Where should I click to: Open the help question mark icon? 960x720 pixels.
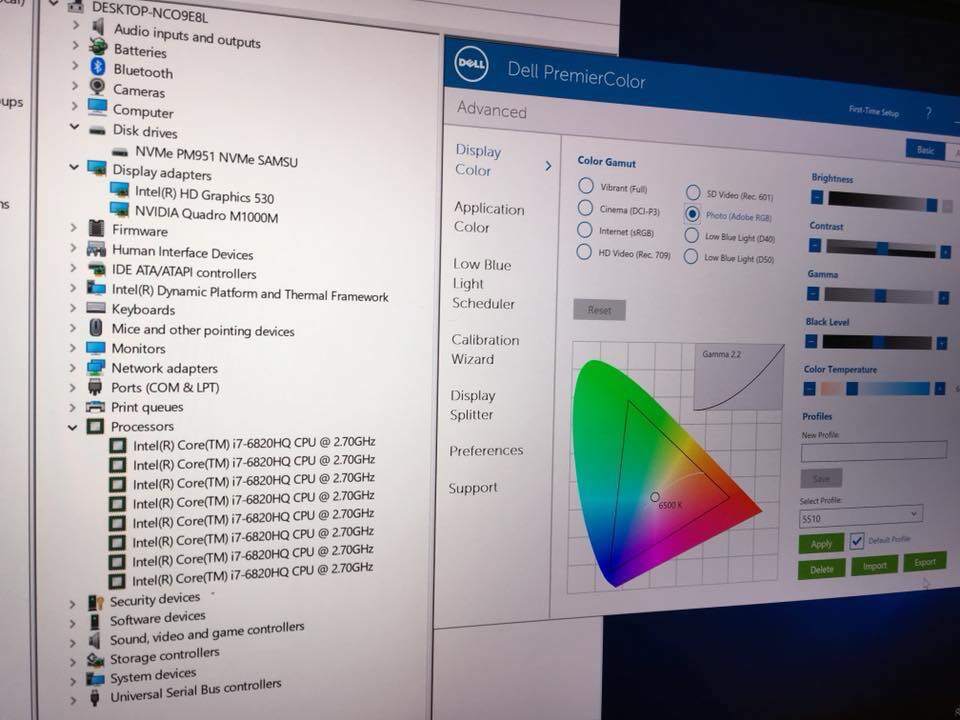[x=928, y=113]
